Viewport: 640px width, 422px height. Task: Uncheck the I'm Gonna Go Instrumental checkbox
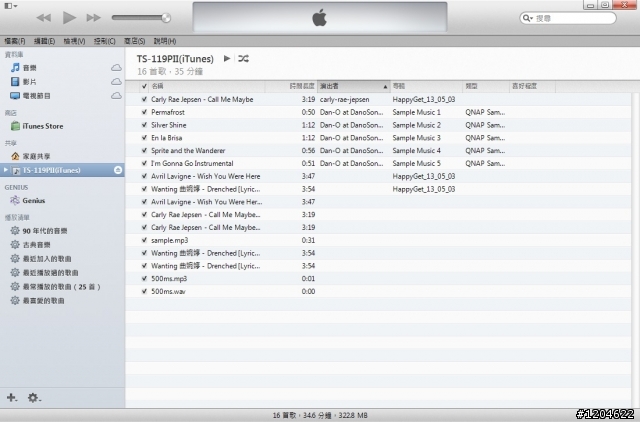point(144,163)
